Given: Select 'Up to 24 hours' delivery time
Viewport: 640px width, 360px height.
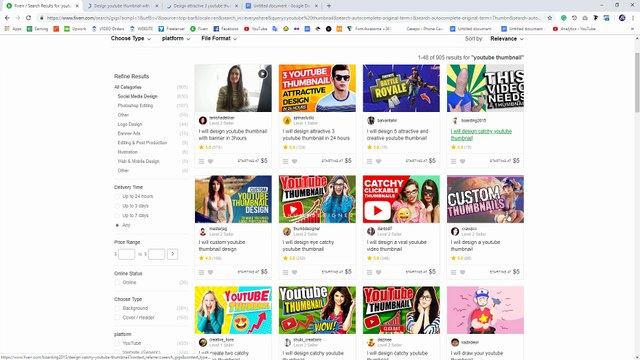Looking at the screenshot, I should tap(117, 197).
